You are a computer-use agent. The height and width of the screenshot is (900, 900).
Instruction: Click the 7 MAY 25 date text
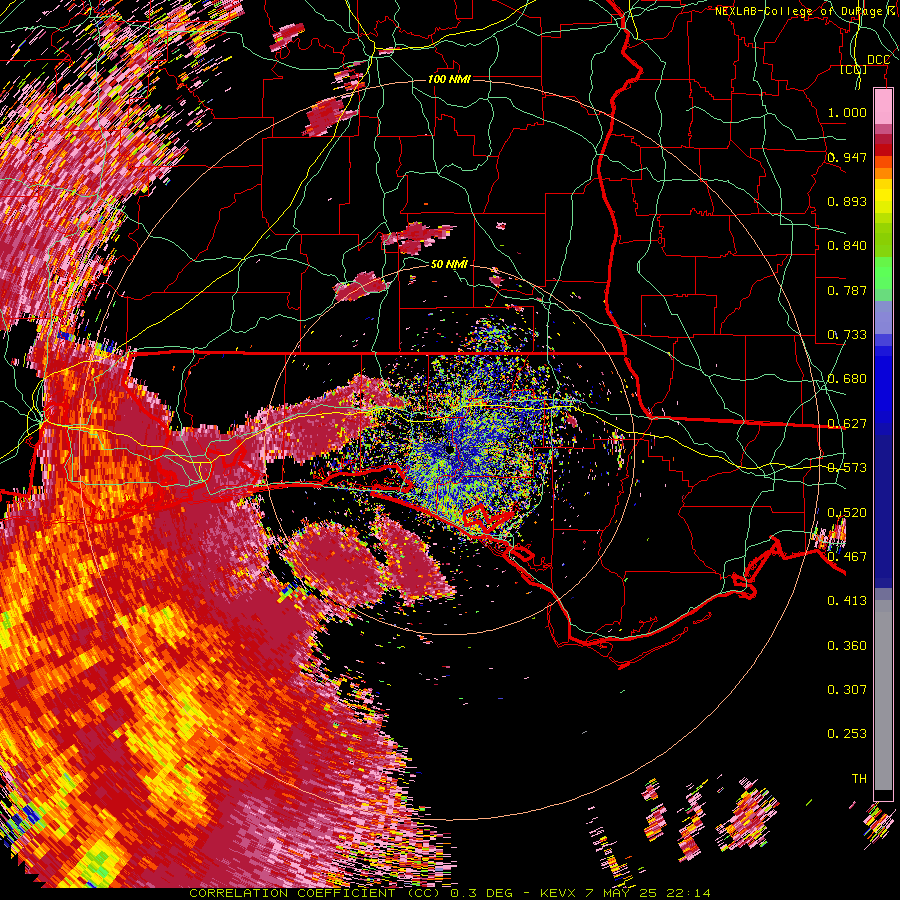(619, 893)
